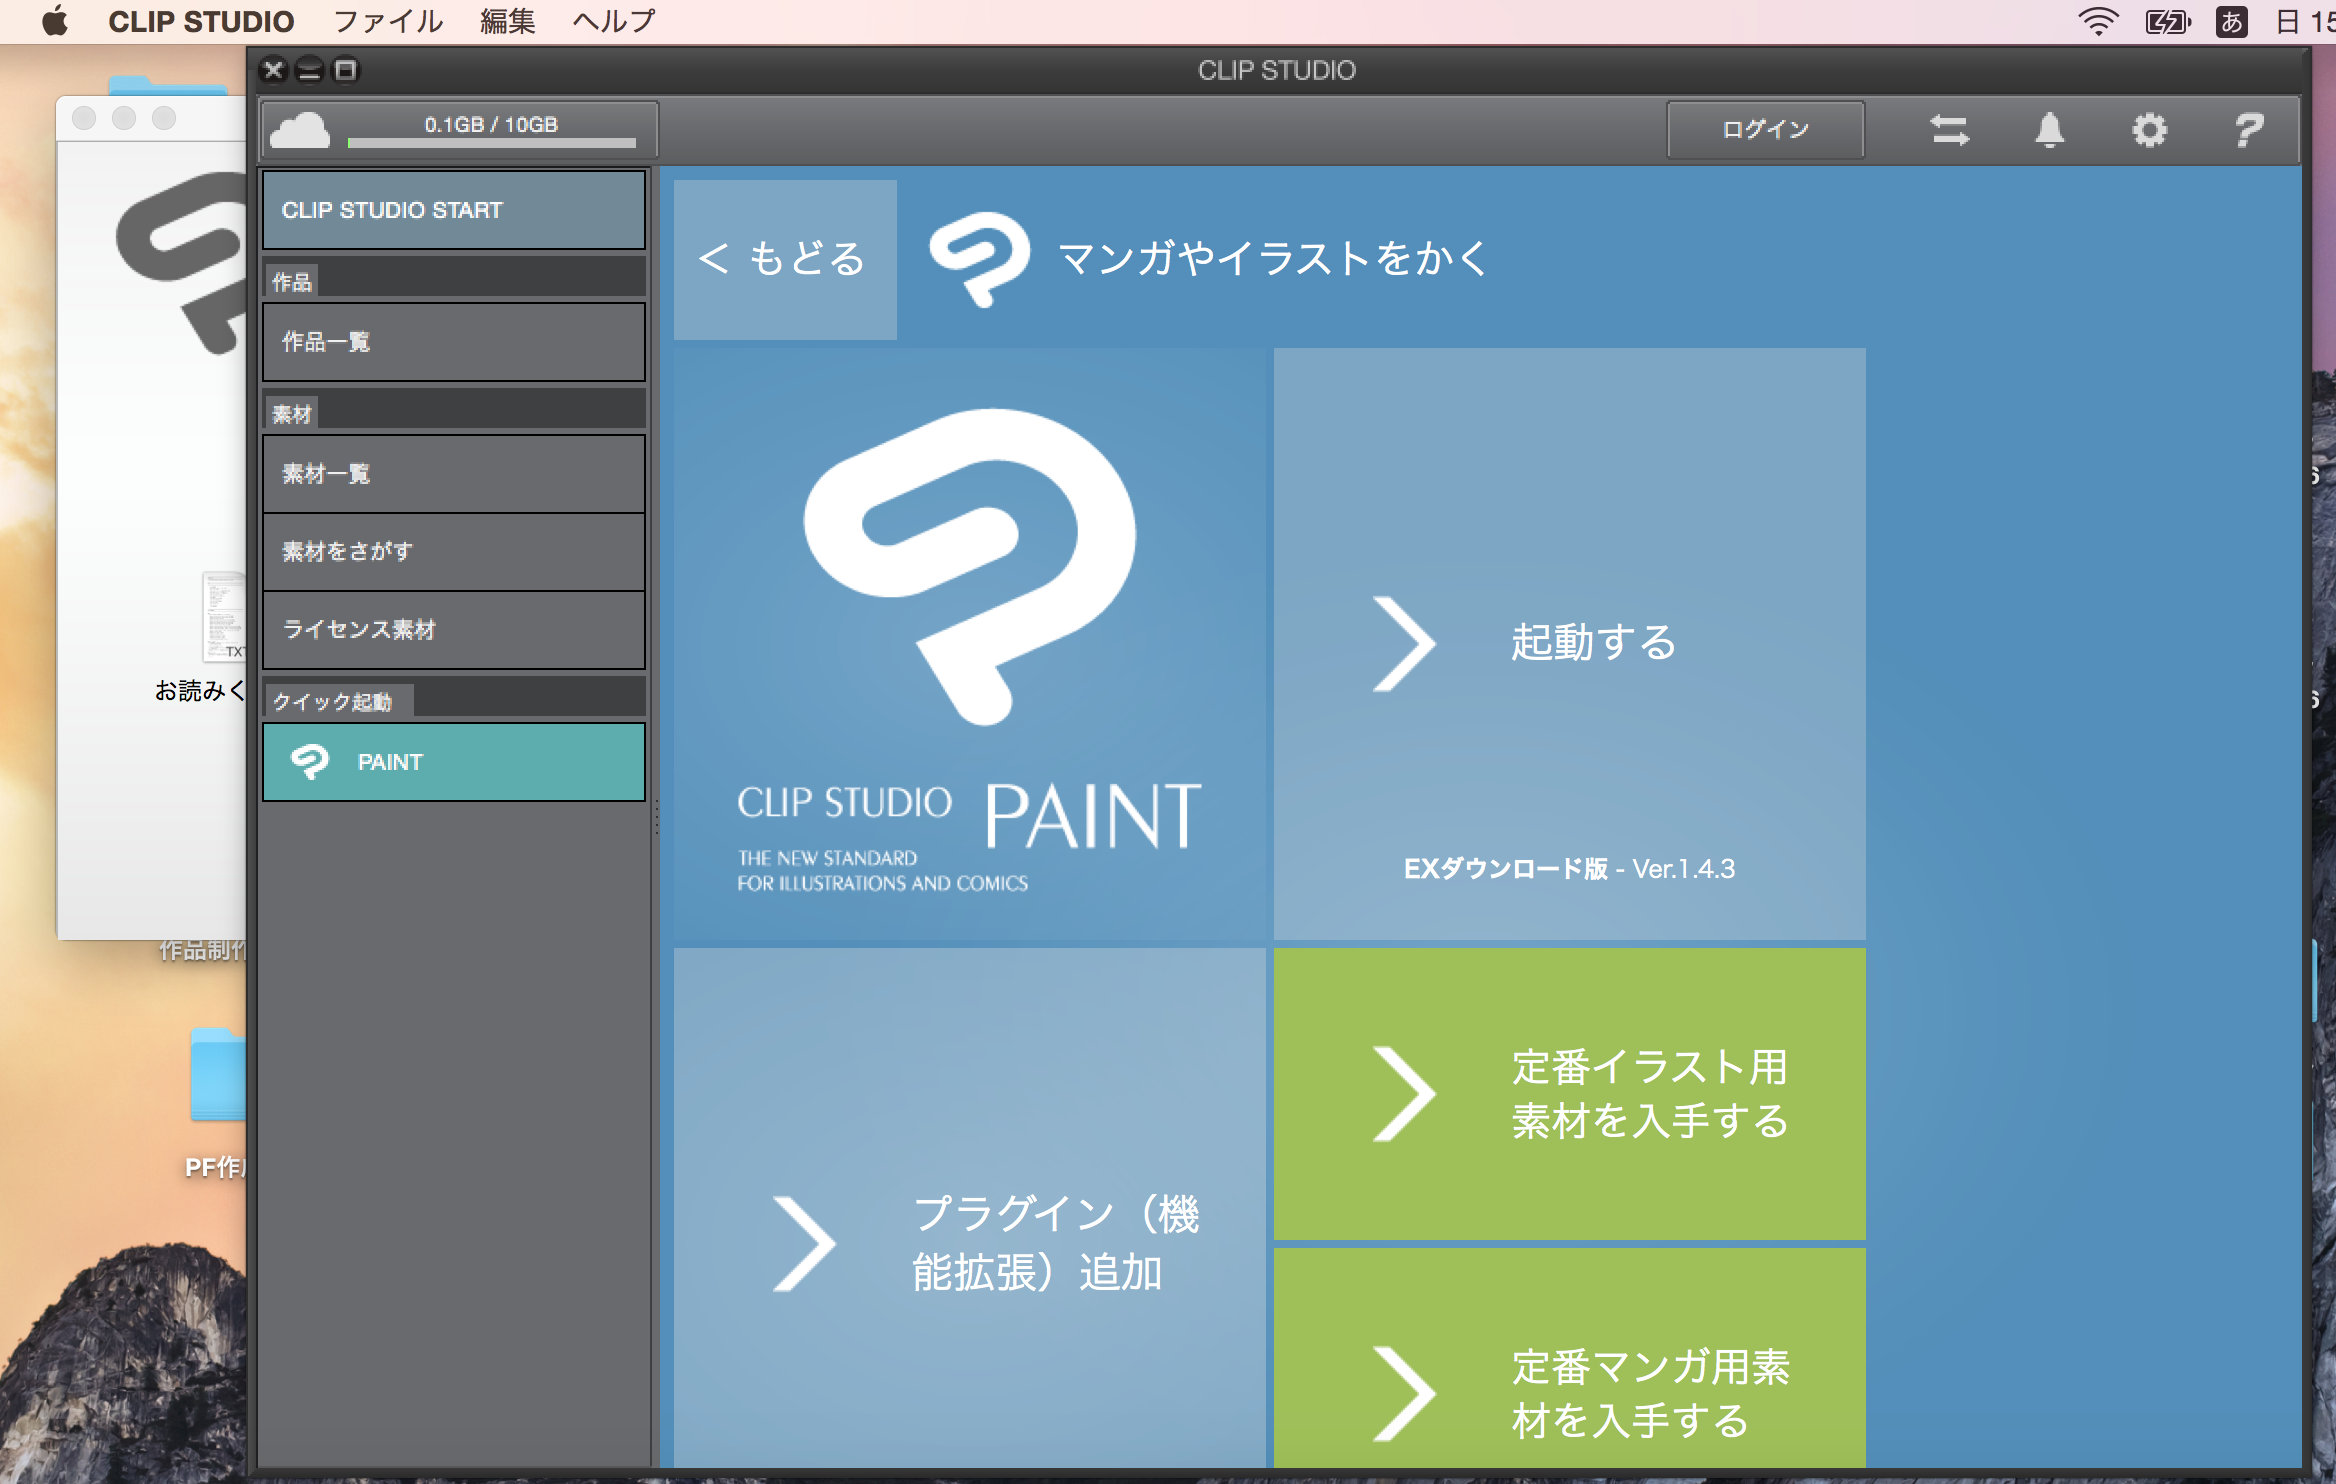Click the Wi-Fi status icon

click(2097, 21)
